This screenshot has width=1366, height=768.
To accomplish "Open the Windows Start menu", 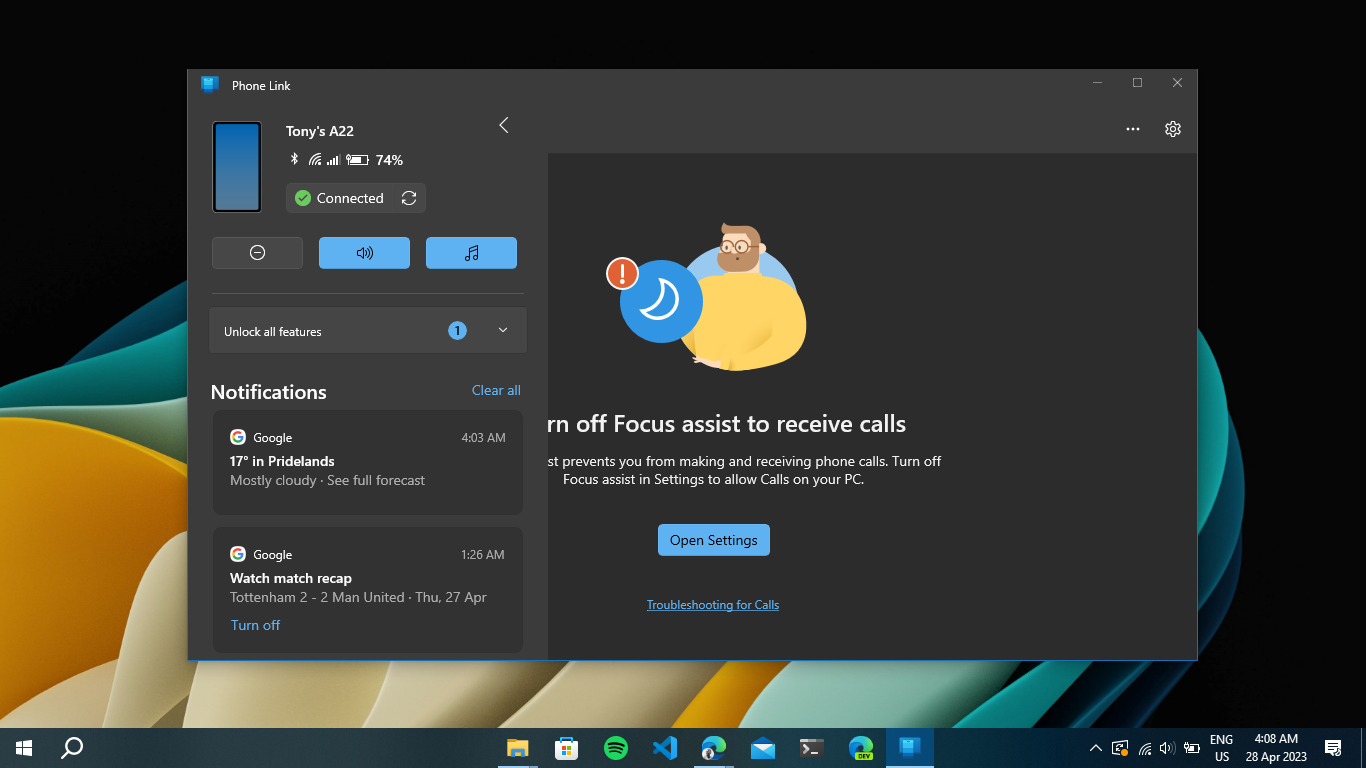I will tap(24, 748).
